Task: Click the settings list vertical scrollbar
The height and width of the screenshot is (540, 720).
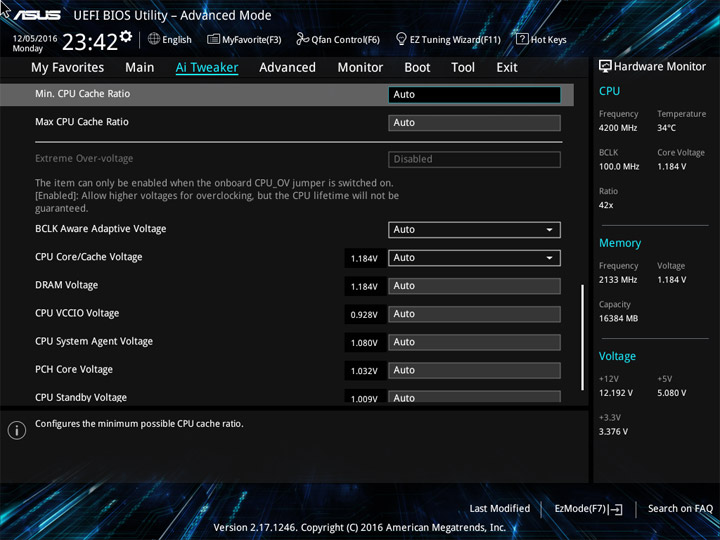Action: [x=583, y=338]
